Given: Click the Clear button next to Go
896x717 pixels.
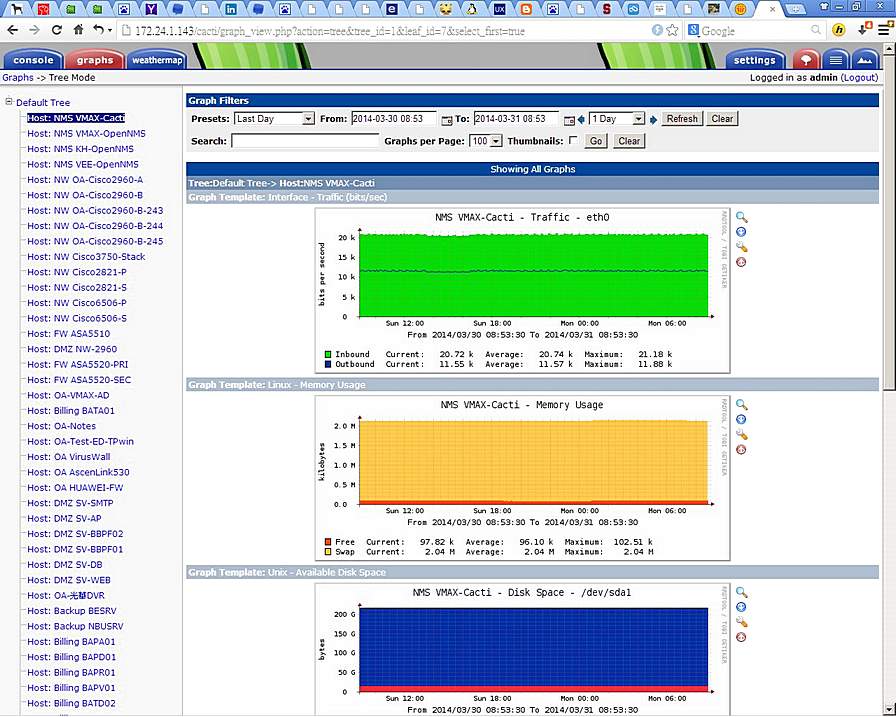Looking at the screenshot, I should (x=629, y=141).
